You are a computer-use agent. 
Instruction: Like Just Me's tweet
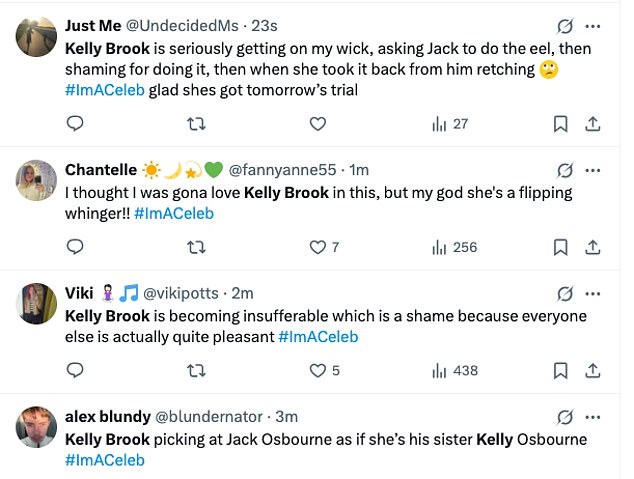318,124
